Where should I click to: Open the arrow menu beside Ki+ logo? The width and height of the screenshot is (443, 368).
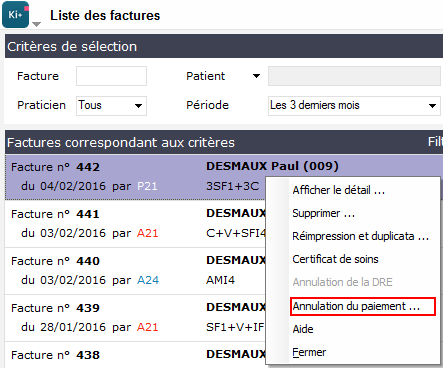pos(37,24)
